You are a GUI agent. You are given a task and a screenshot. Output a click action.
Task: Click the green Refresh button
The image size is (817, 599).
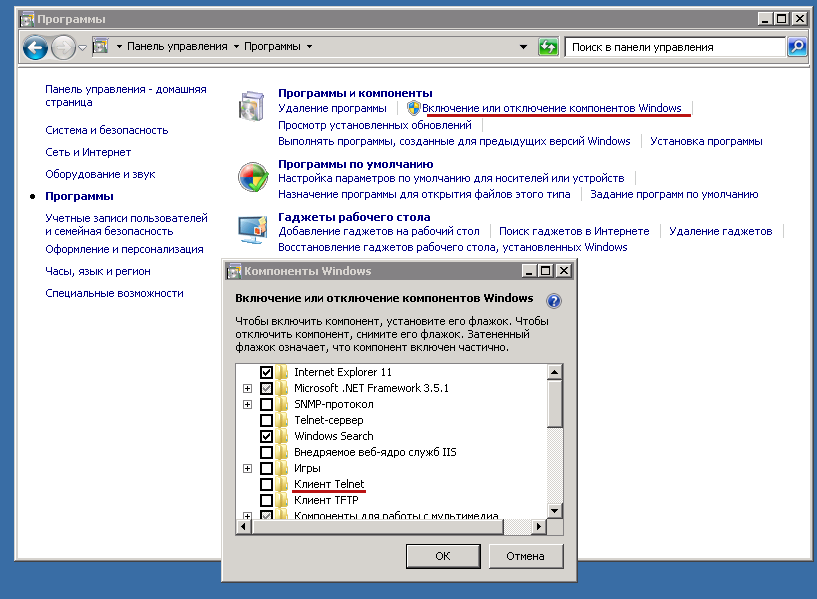(548, 47)
